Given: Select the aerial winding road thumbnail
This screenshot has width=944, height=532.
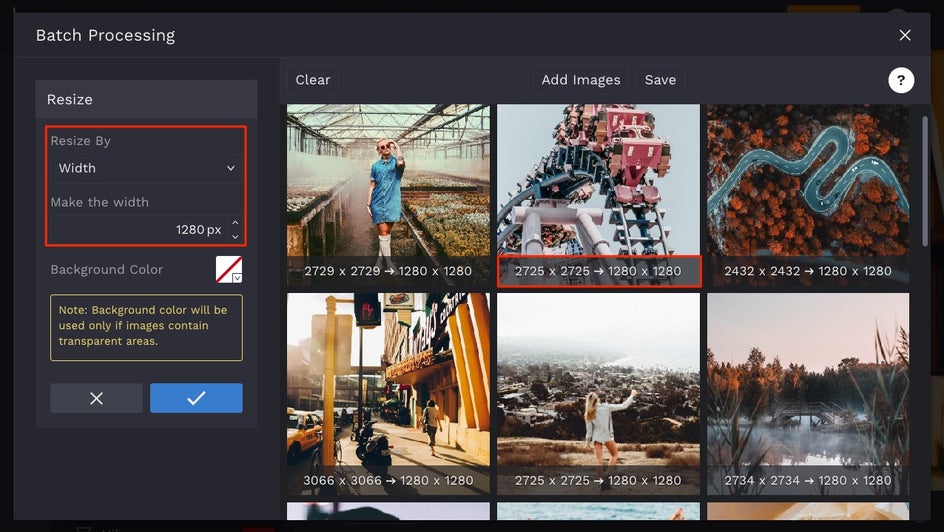Looking at the screenshot, I should click(x=808, y=194).
